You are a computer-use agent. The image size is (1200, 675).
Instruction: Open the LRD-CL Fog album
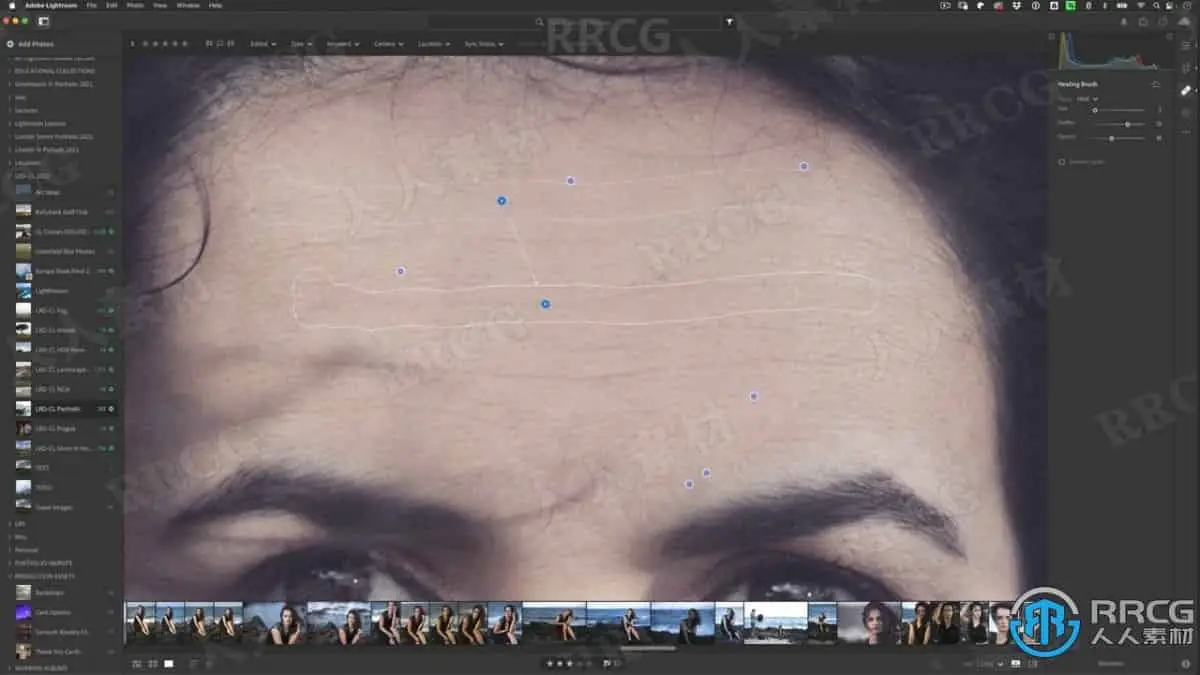pyautogui.click(x=60, y=310)
